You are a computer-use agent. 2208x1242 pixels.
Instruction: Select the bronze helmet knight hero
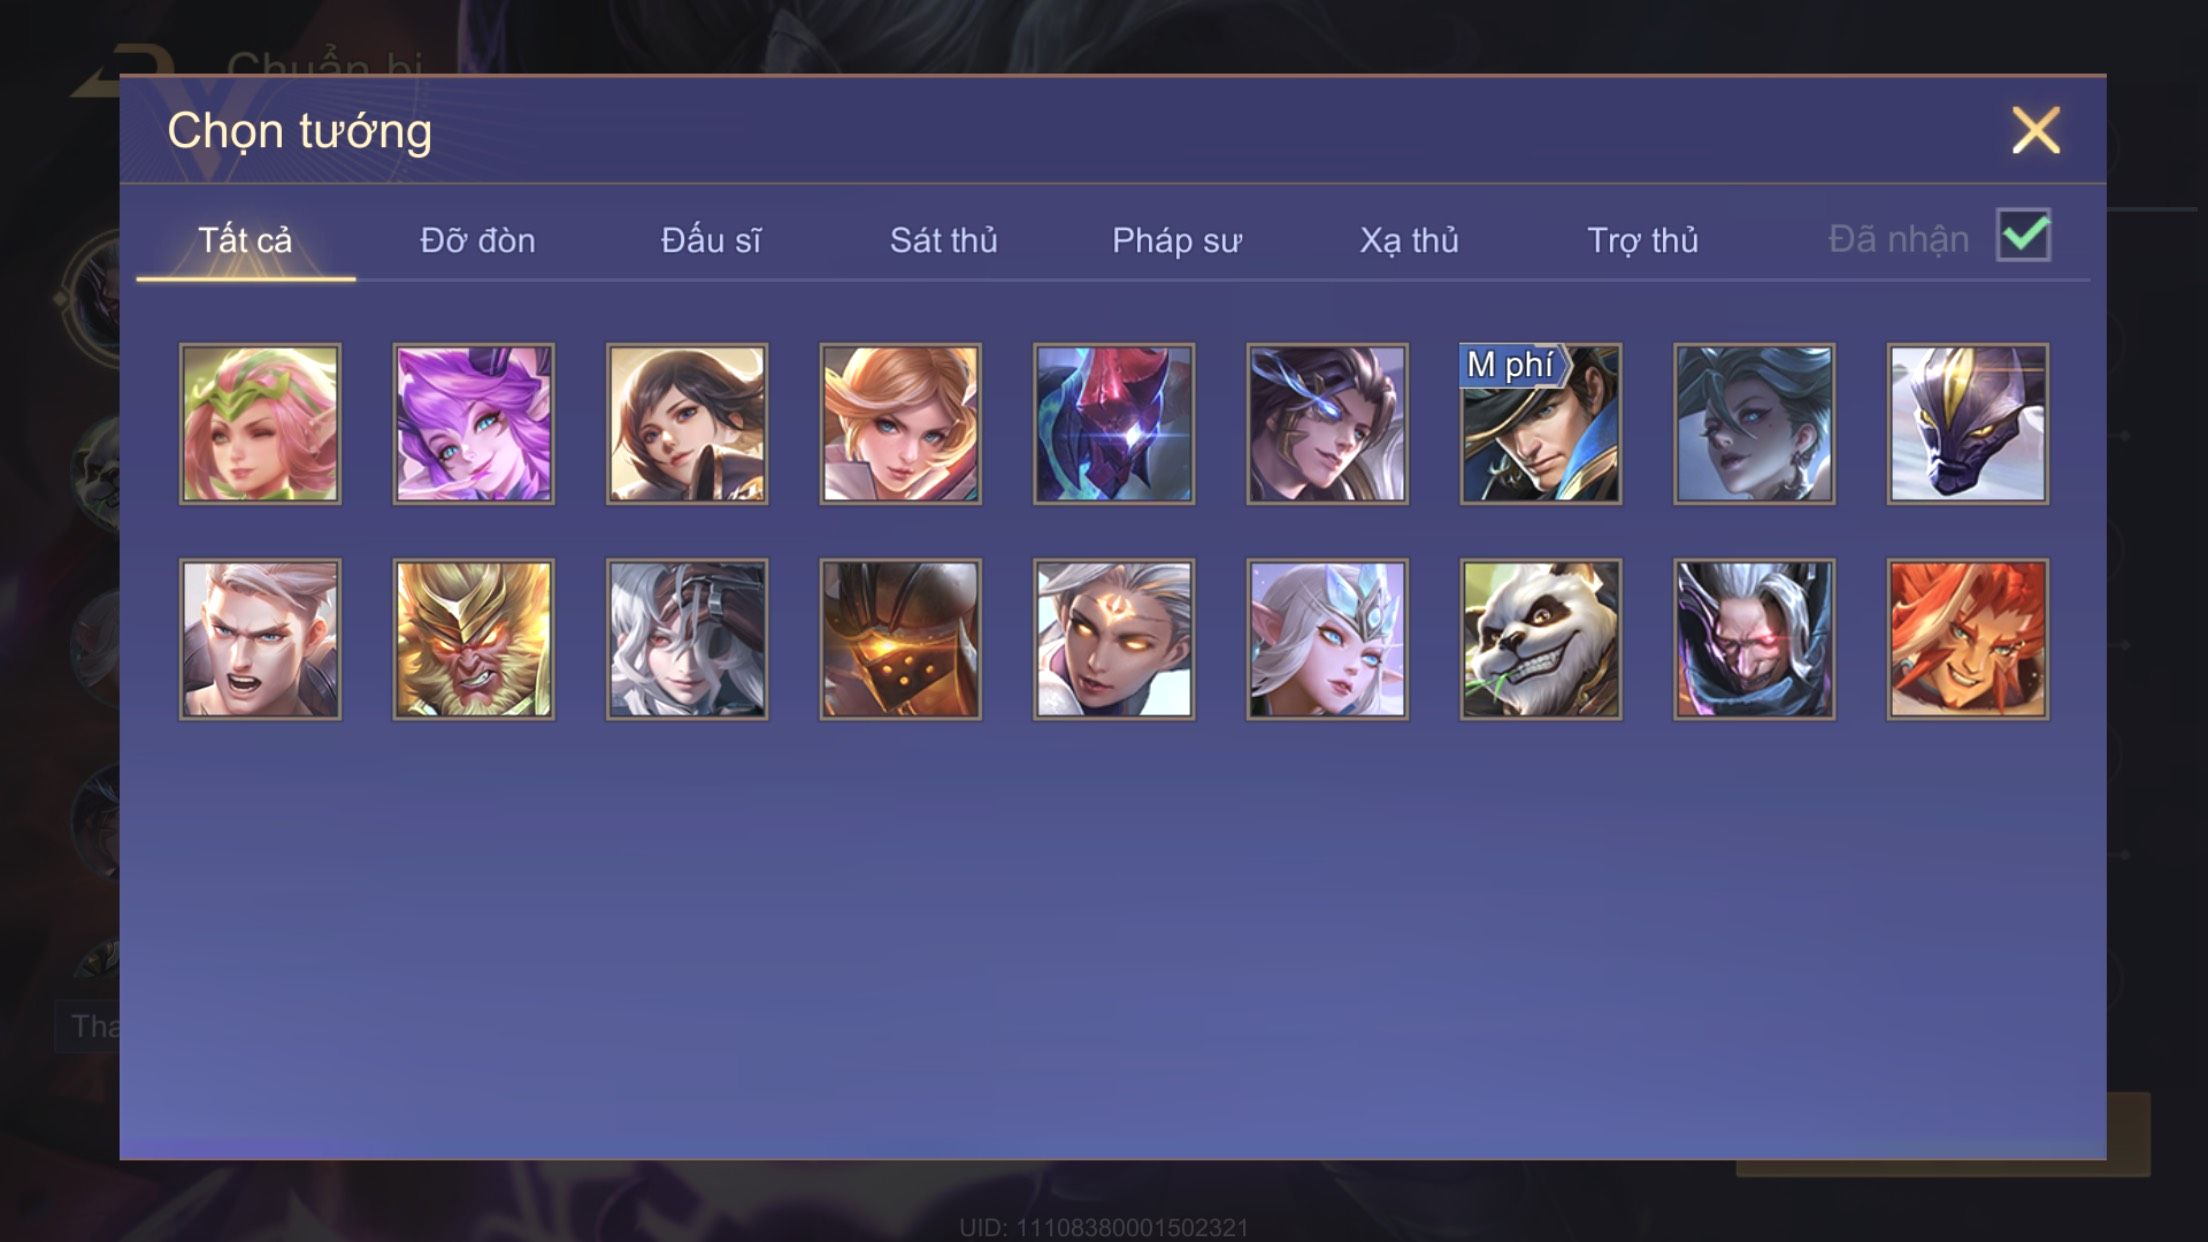(x=900, y=639)
